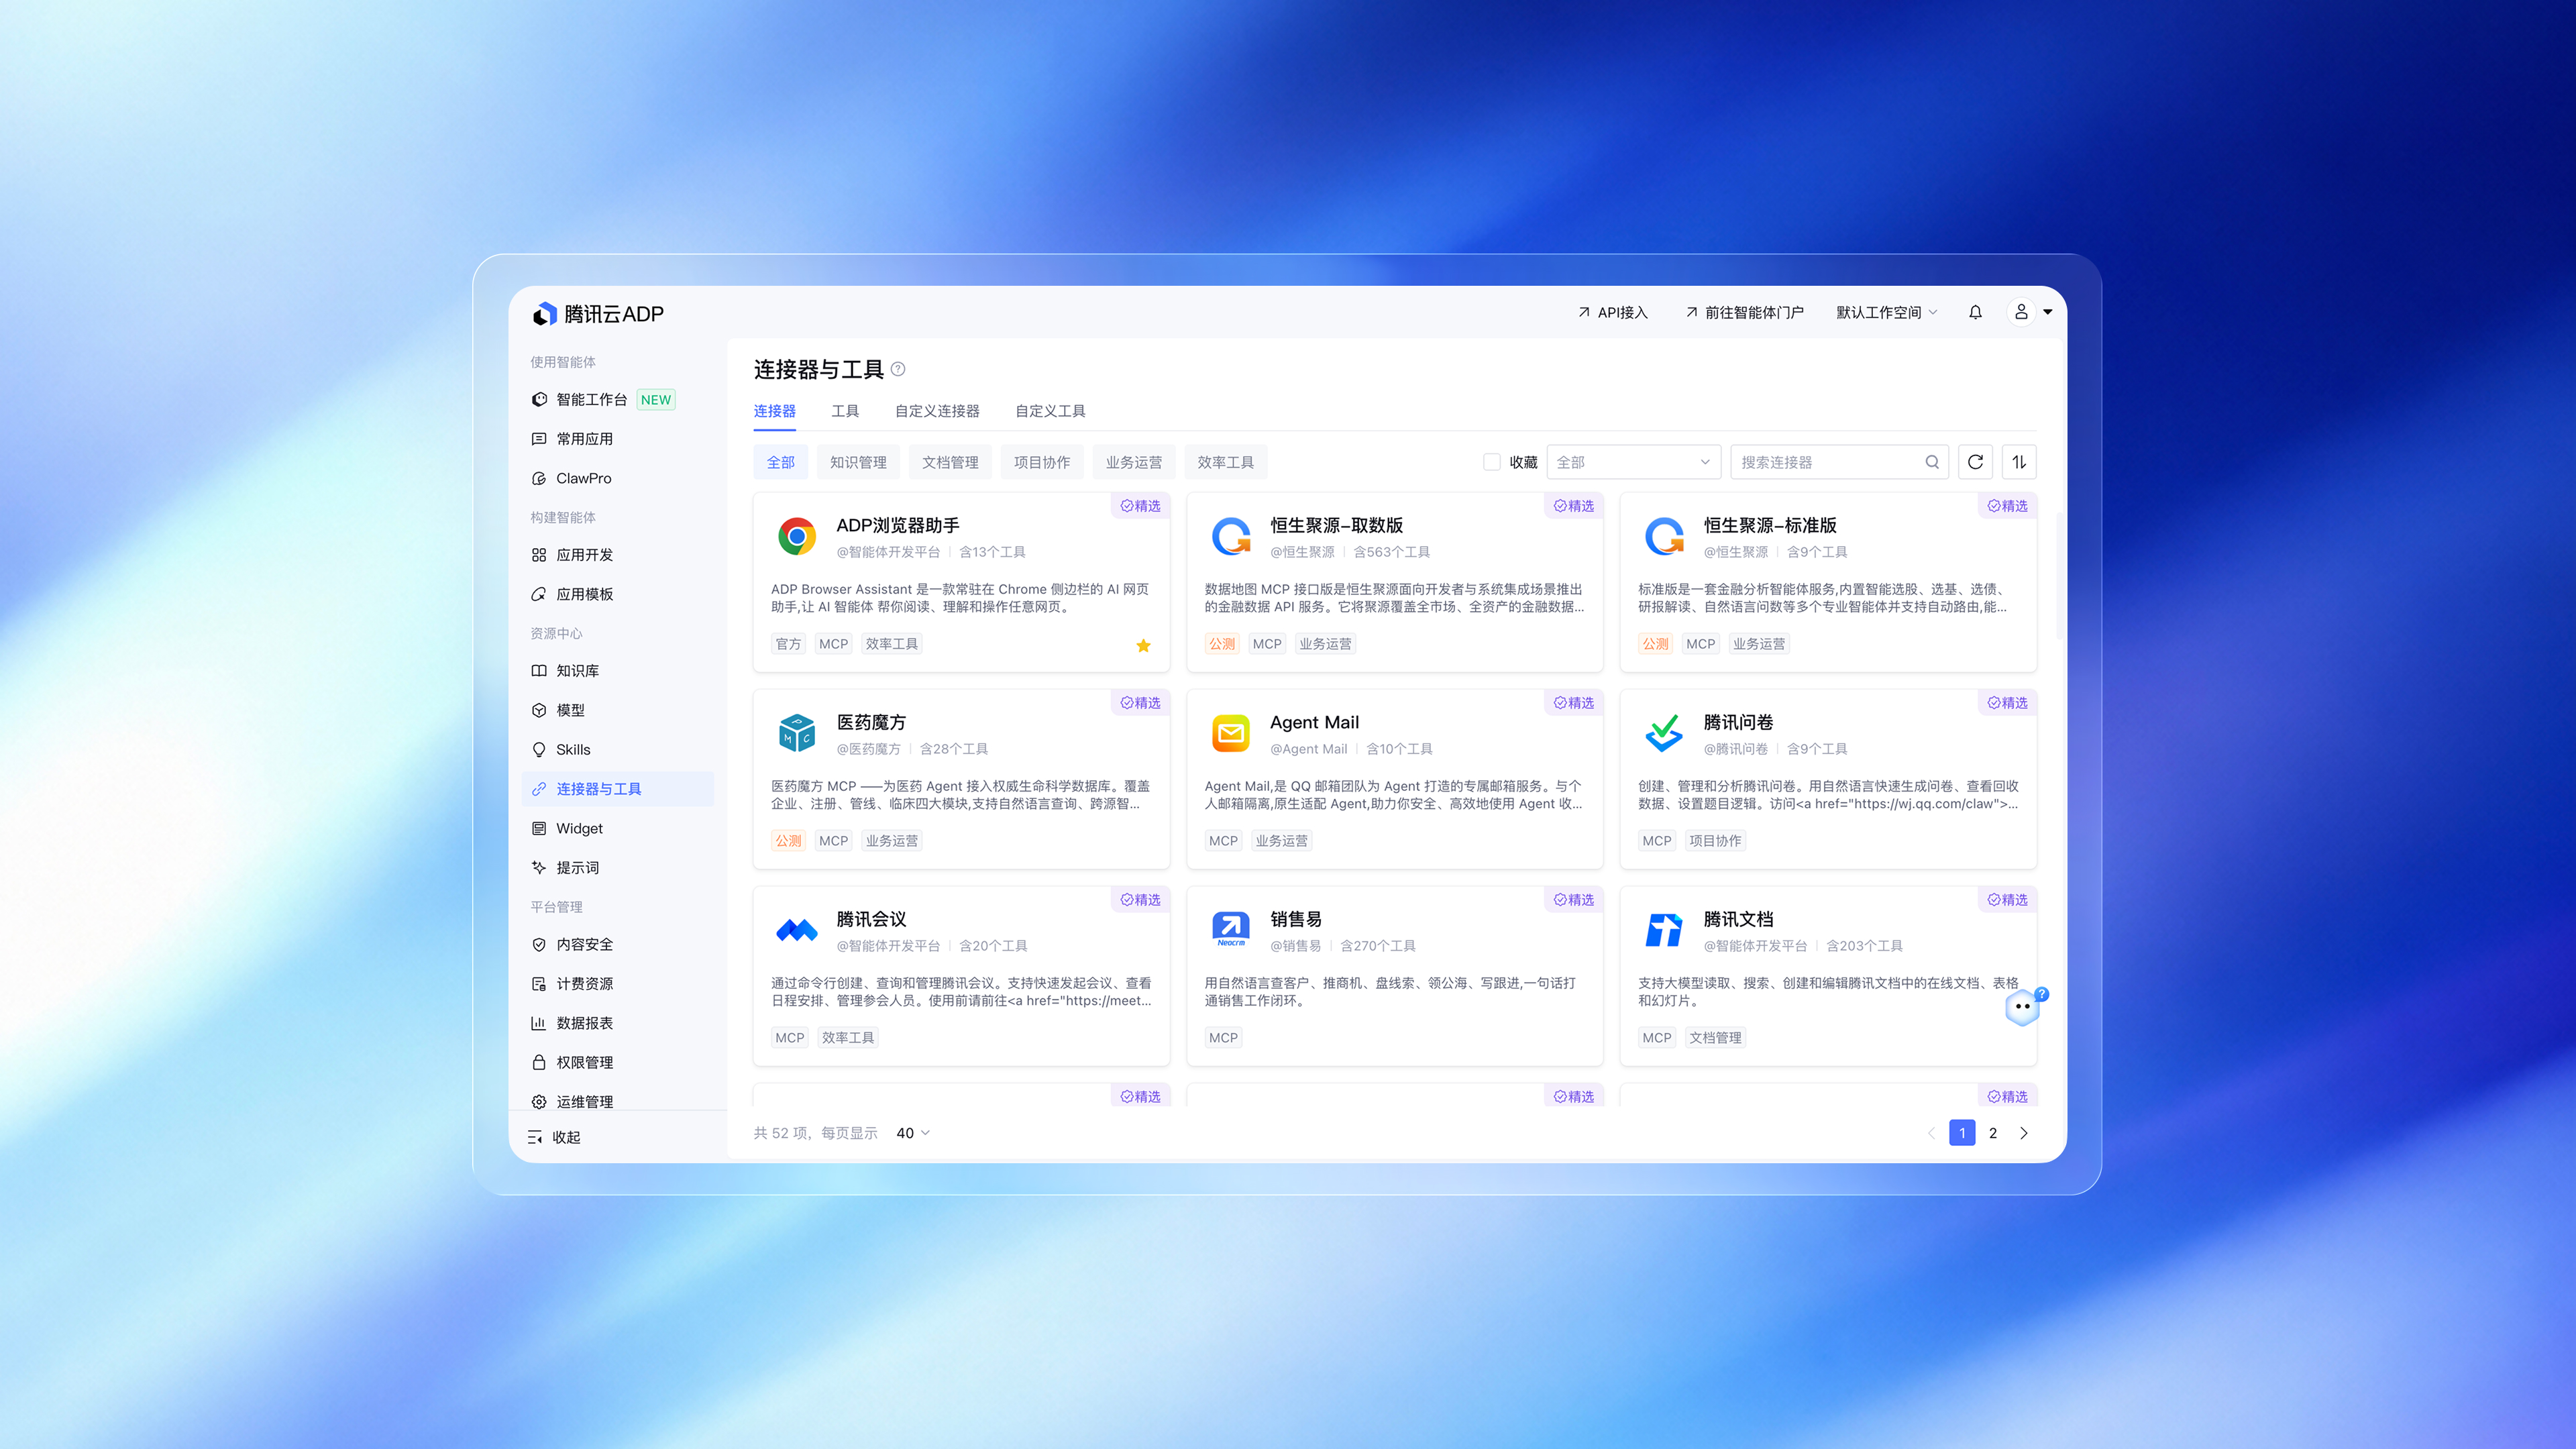The image size is (2576, 1449).
Task: Collapse the sidebar with 收起
Action: pos(554,1137)
